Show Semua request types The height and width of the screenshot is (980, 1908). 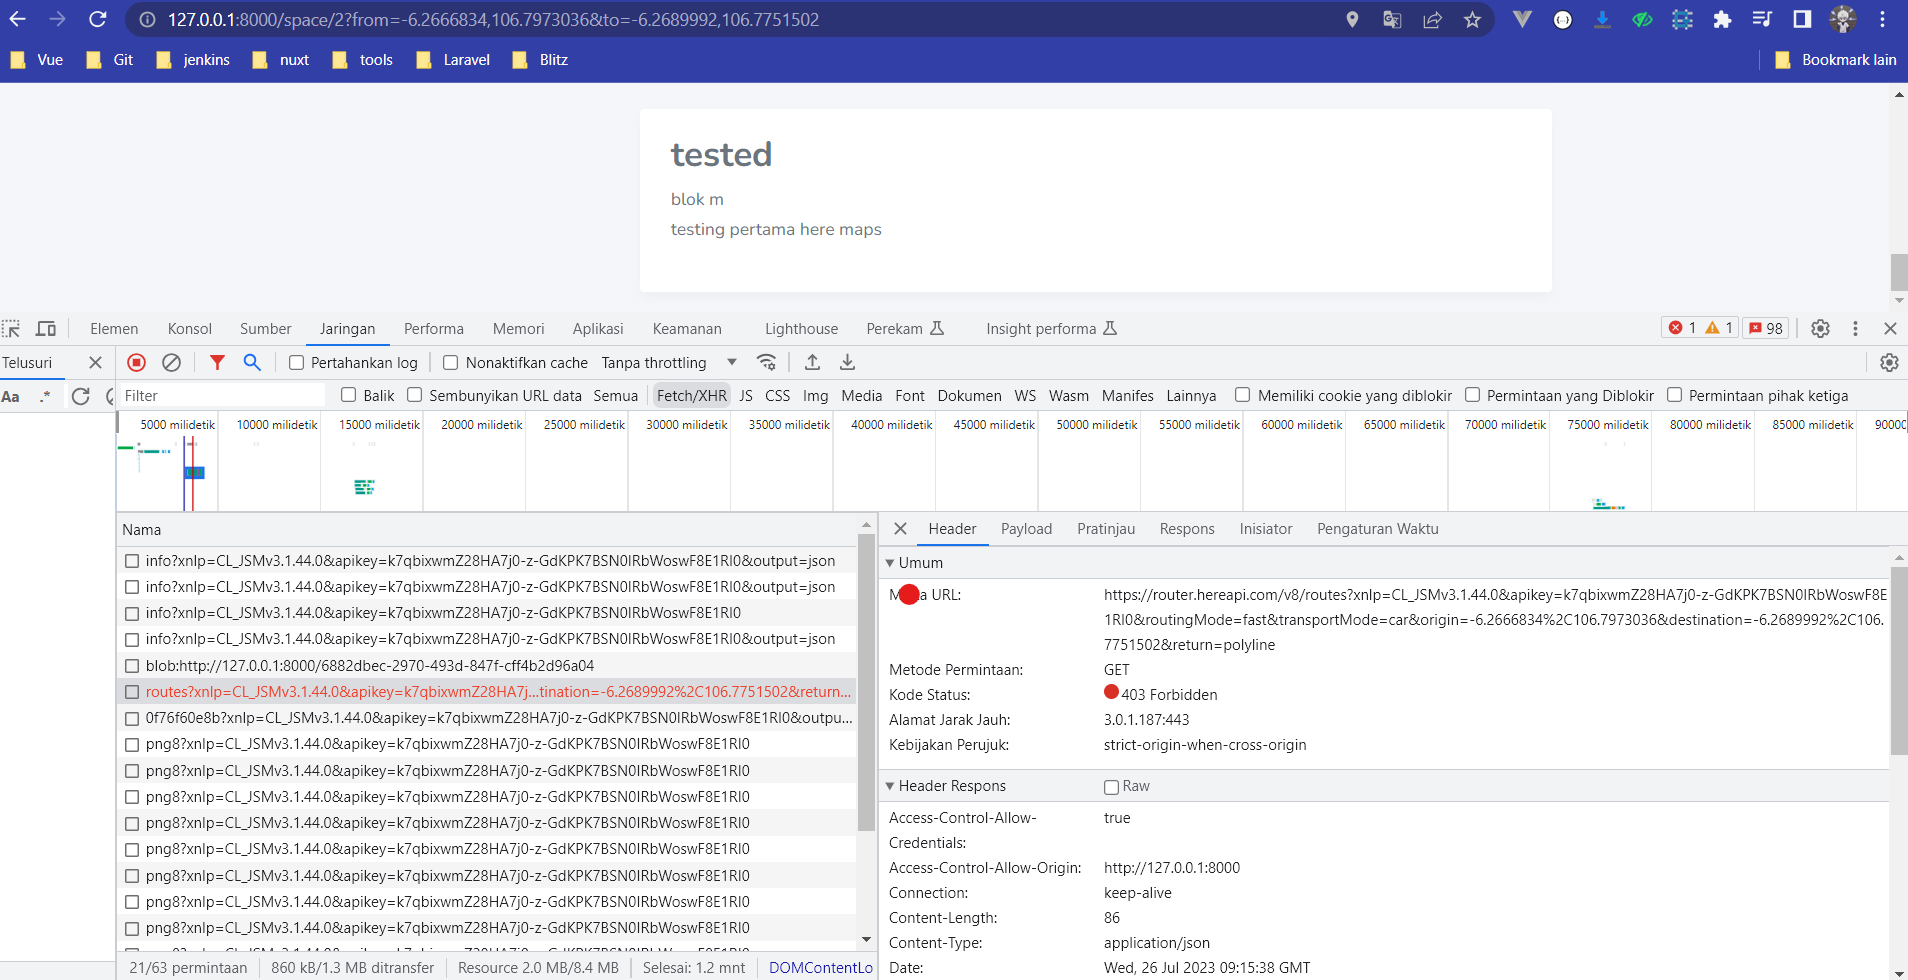coord(615,396)
